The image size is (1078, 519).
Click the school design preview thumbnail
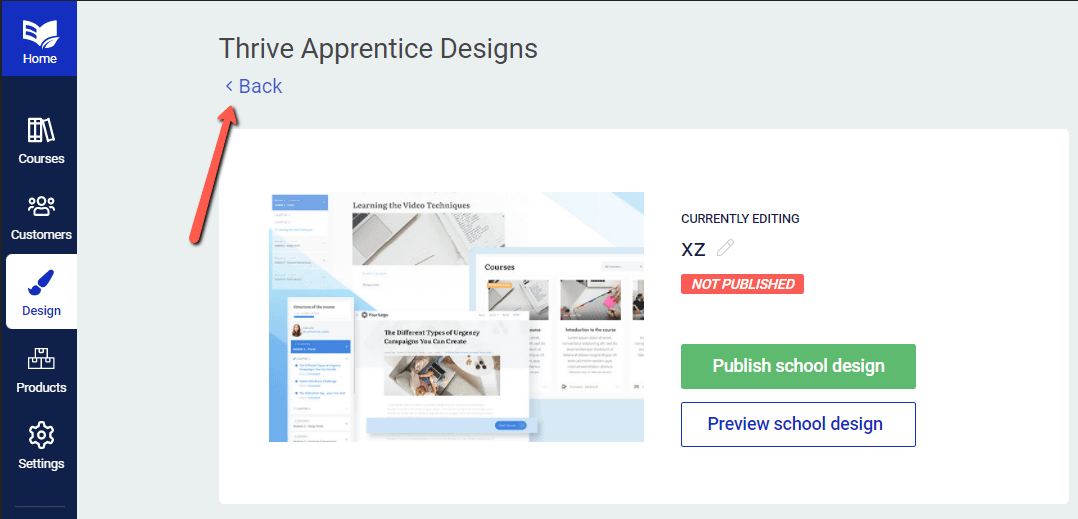[456, 317]
